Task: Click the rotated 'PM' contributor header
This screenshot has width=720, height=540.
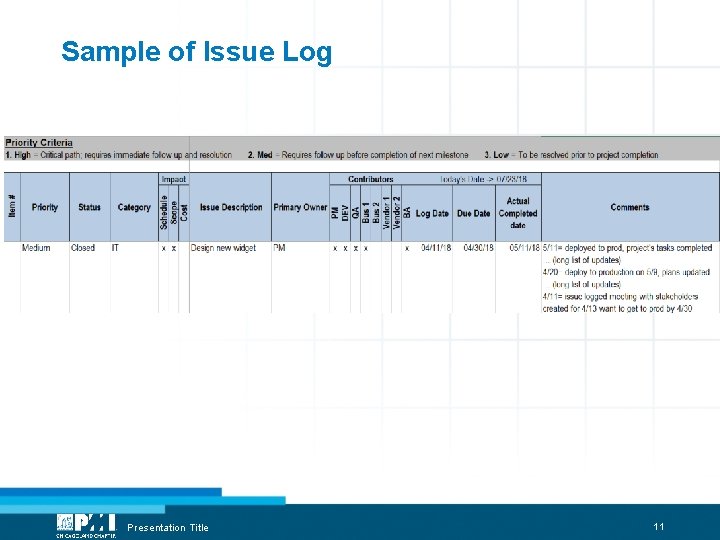Action: (x=335, y=213)
